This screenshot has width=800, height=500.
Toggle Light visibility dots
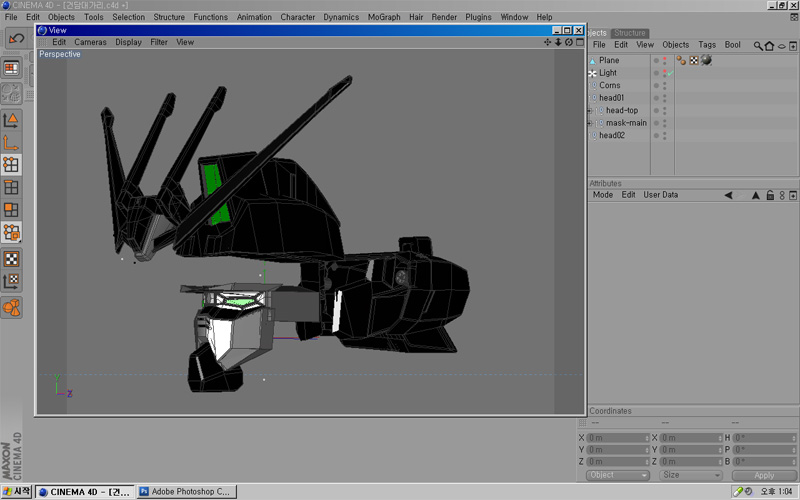click(664, 73)
